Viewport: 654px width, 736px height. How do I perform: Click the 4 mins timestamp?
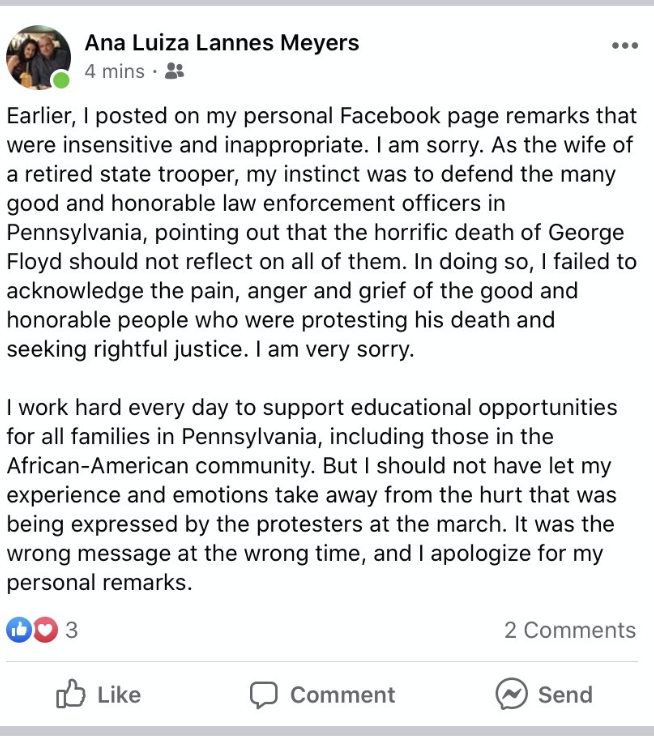[115, 71]
